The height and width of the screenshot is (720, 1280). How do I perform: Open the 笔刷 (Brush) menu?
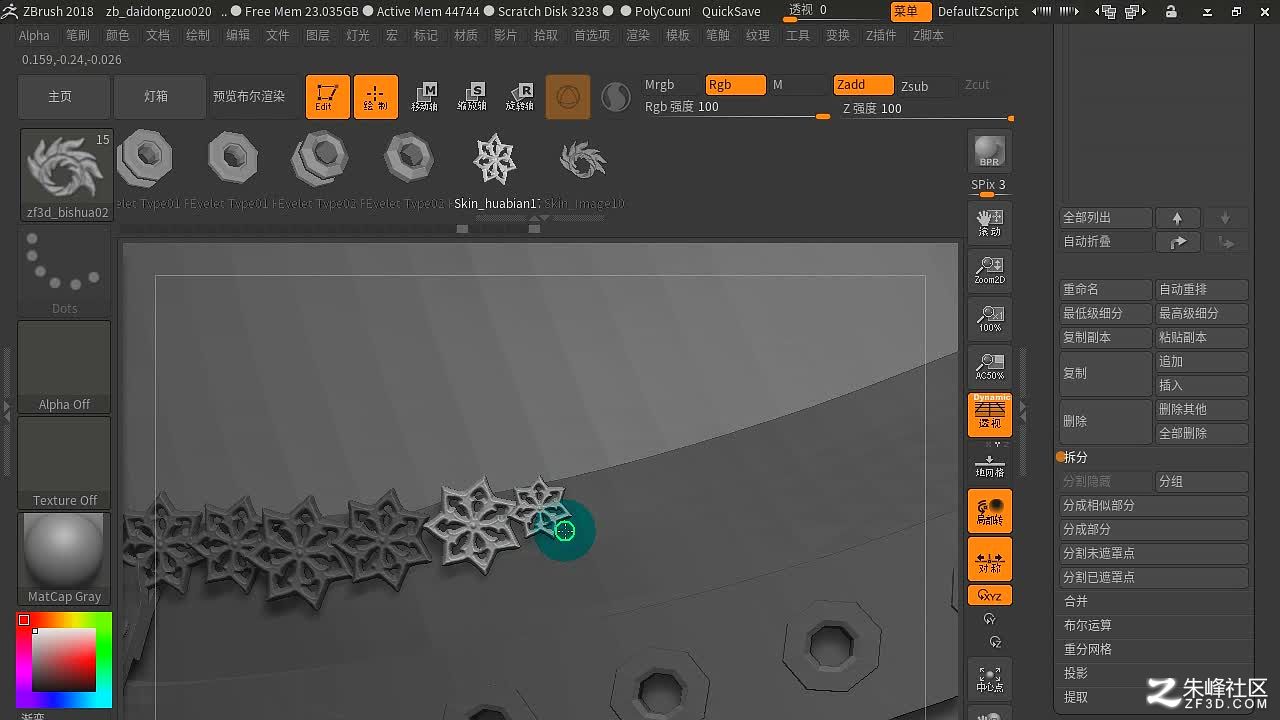click(x=77, y=35)
